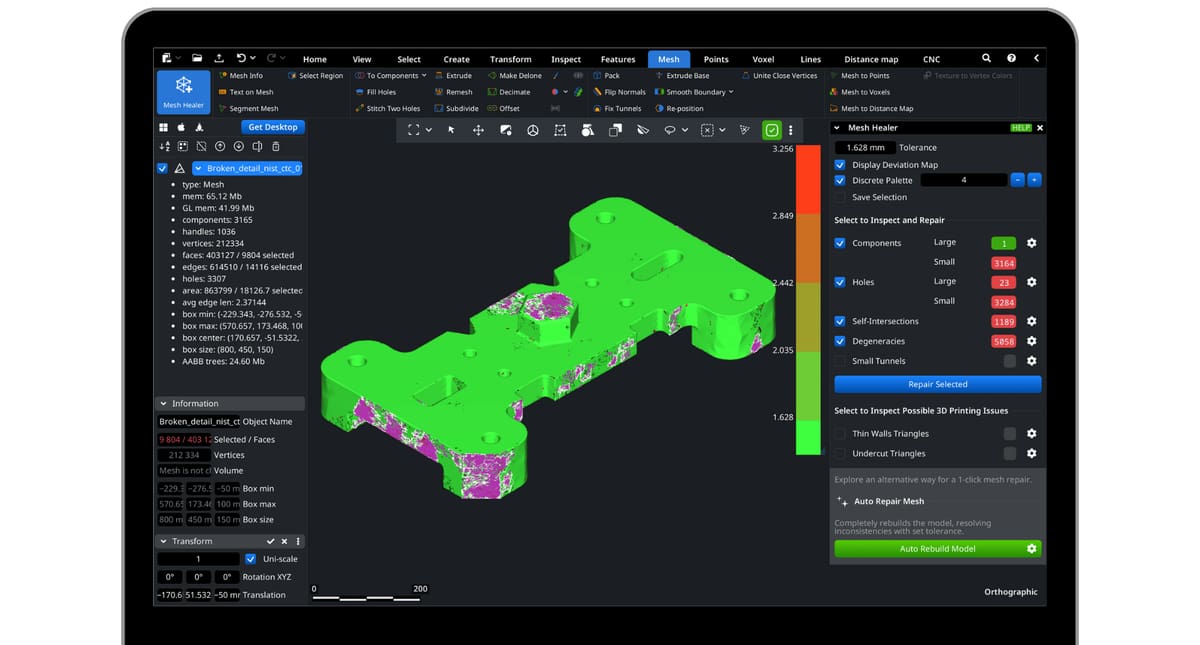Switch to the CNC tab
This screenshot has width=1200, height=645.
coord(931,59)
